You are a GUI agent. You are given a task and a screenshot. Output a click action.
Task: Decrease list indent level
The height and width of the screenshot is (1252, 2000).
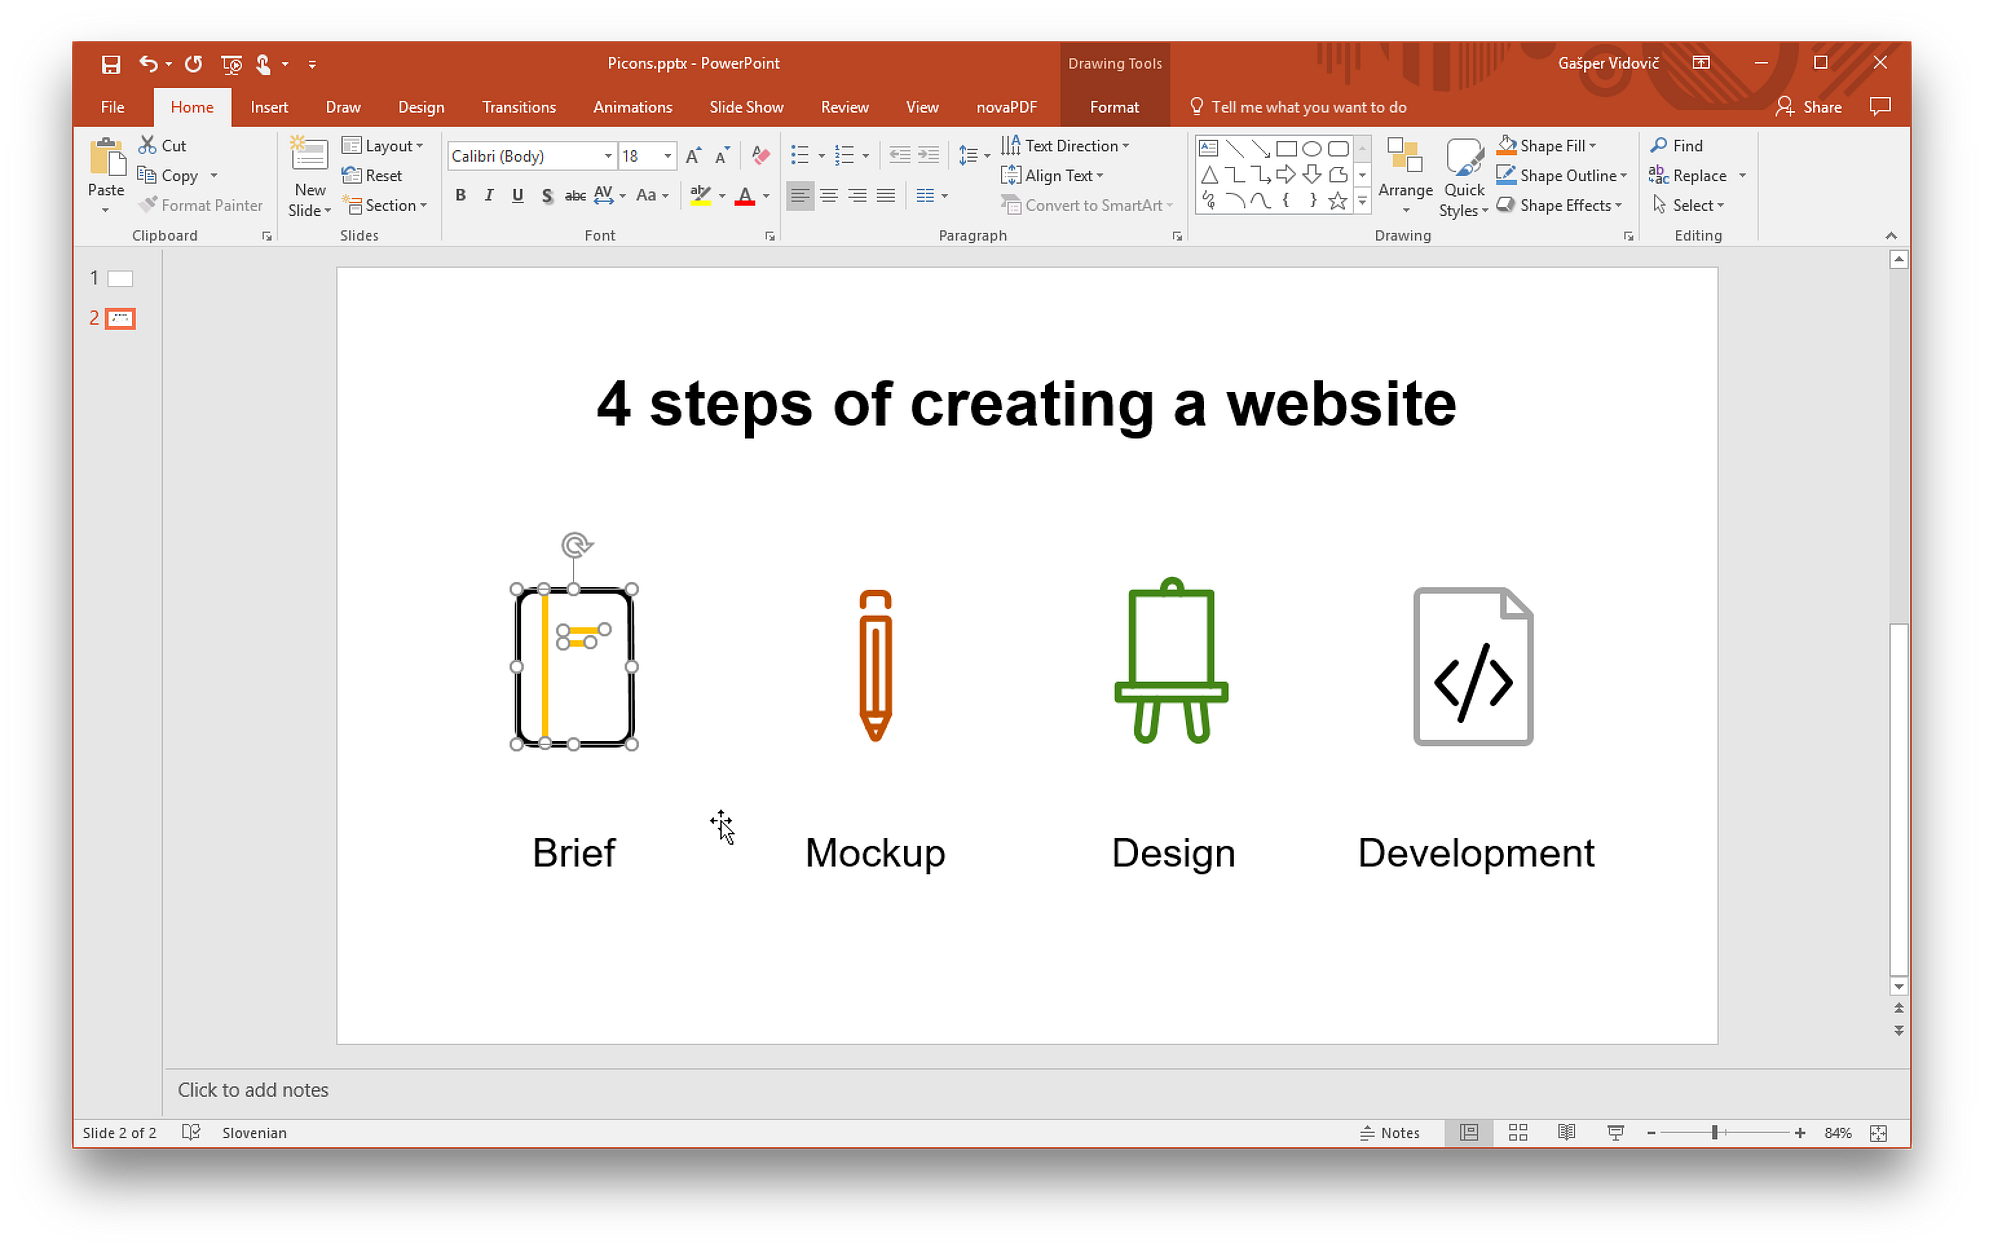click(x=900, y=155)
